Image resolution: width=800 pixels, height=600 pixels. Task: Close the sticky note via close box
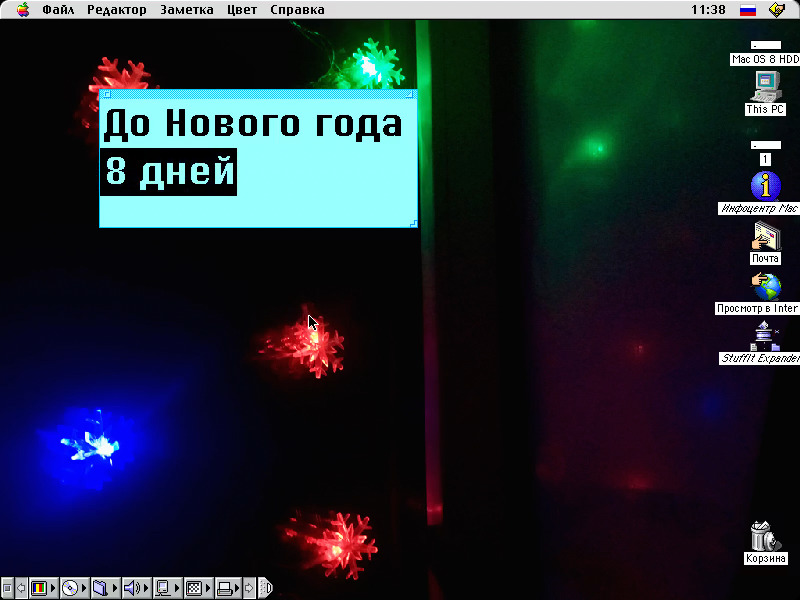coord(107,94)
